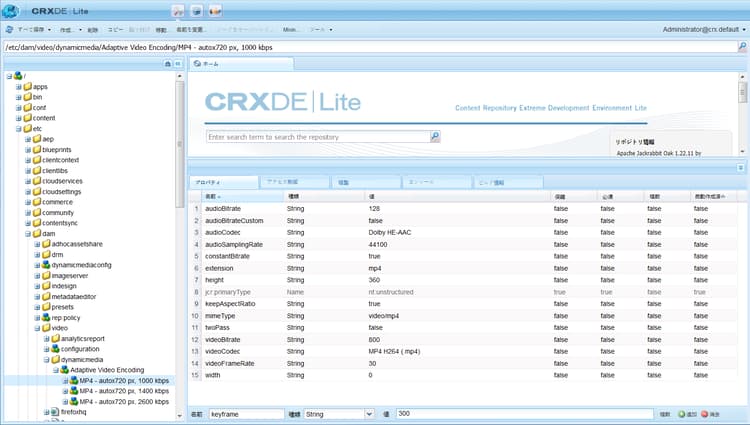The image size is (750, 425).
Task: Click the dam folder icon
Action: coord(37,234)
